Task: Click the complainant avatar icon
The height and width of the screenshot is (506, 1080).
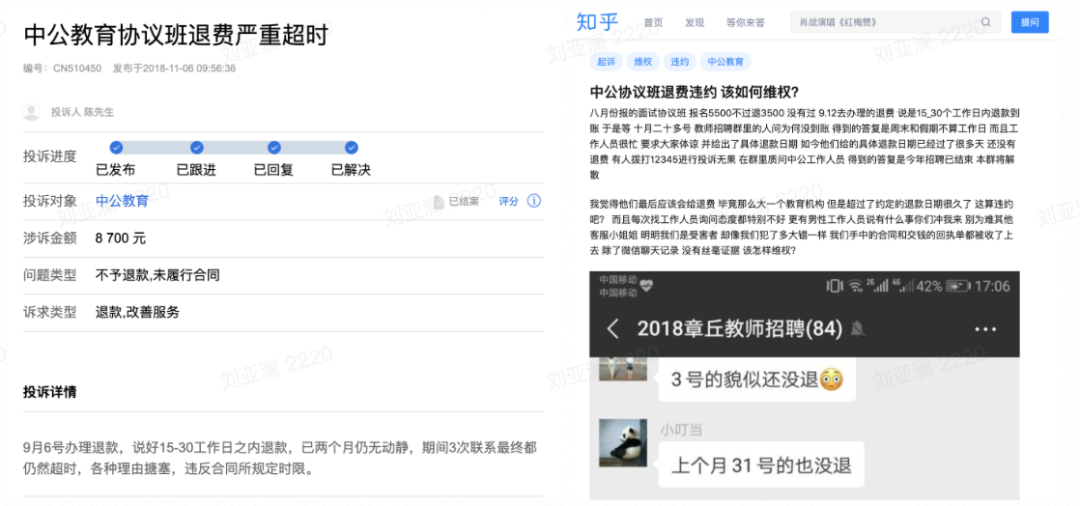Action: pyautogui.click(x=31, y=112)
